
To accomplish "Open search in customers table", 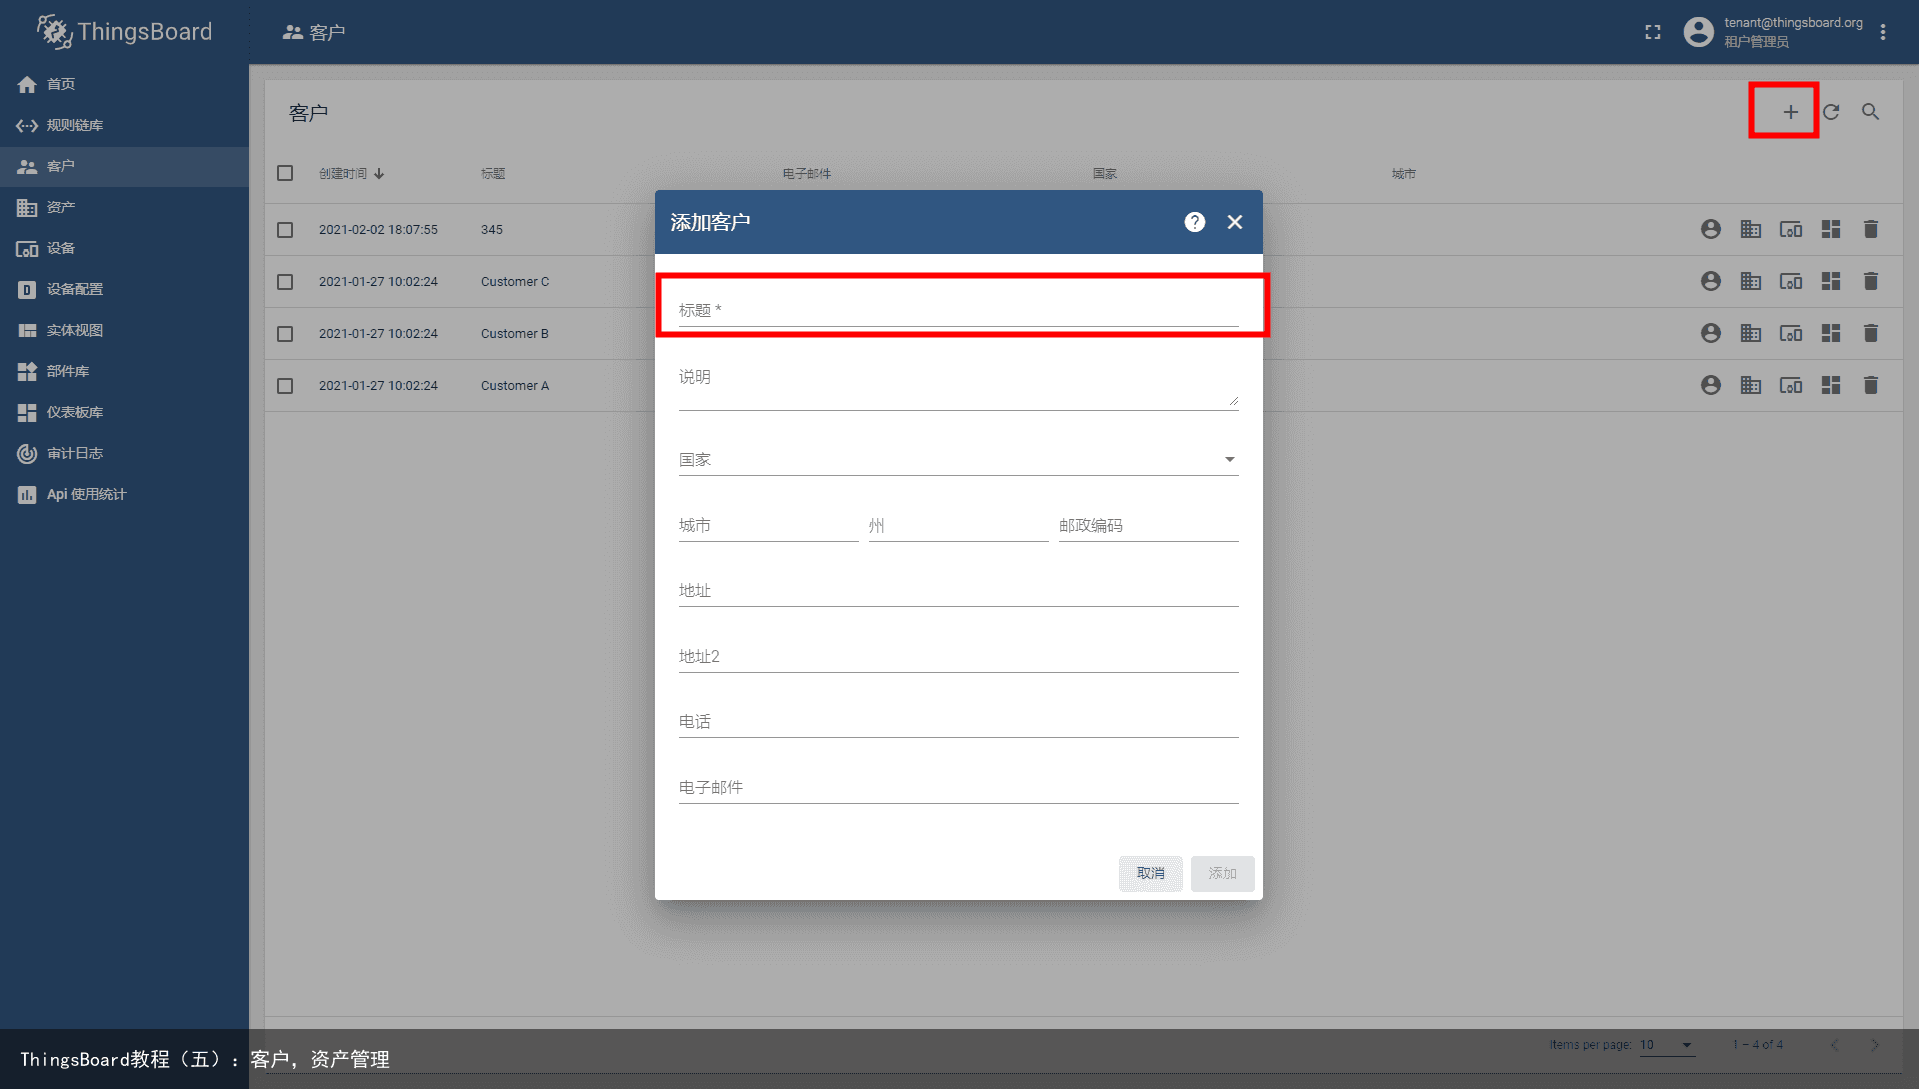I will point(1871,112).
